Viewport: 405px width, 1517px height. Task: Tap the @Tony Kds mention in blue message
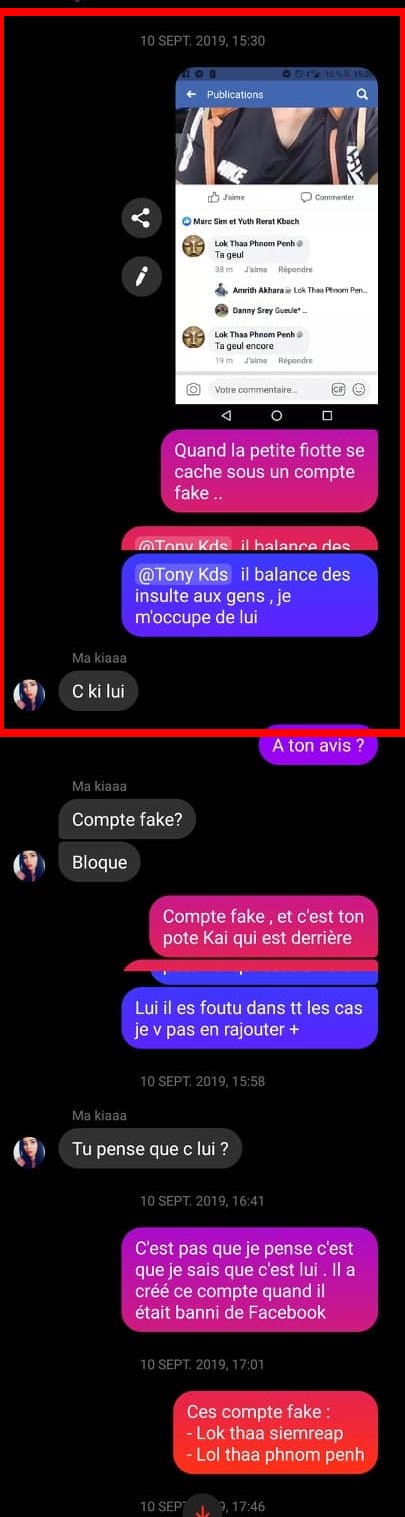(x=183, y=574)
